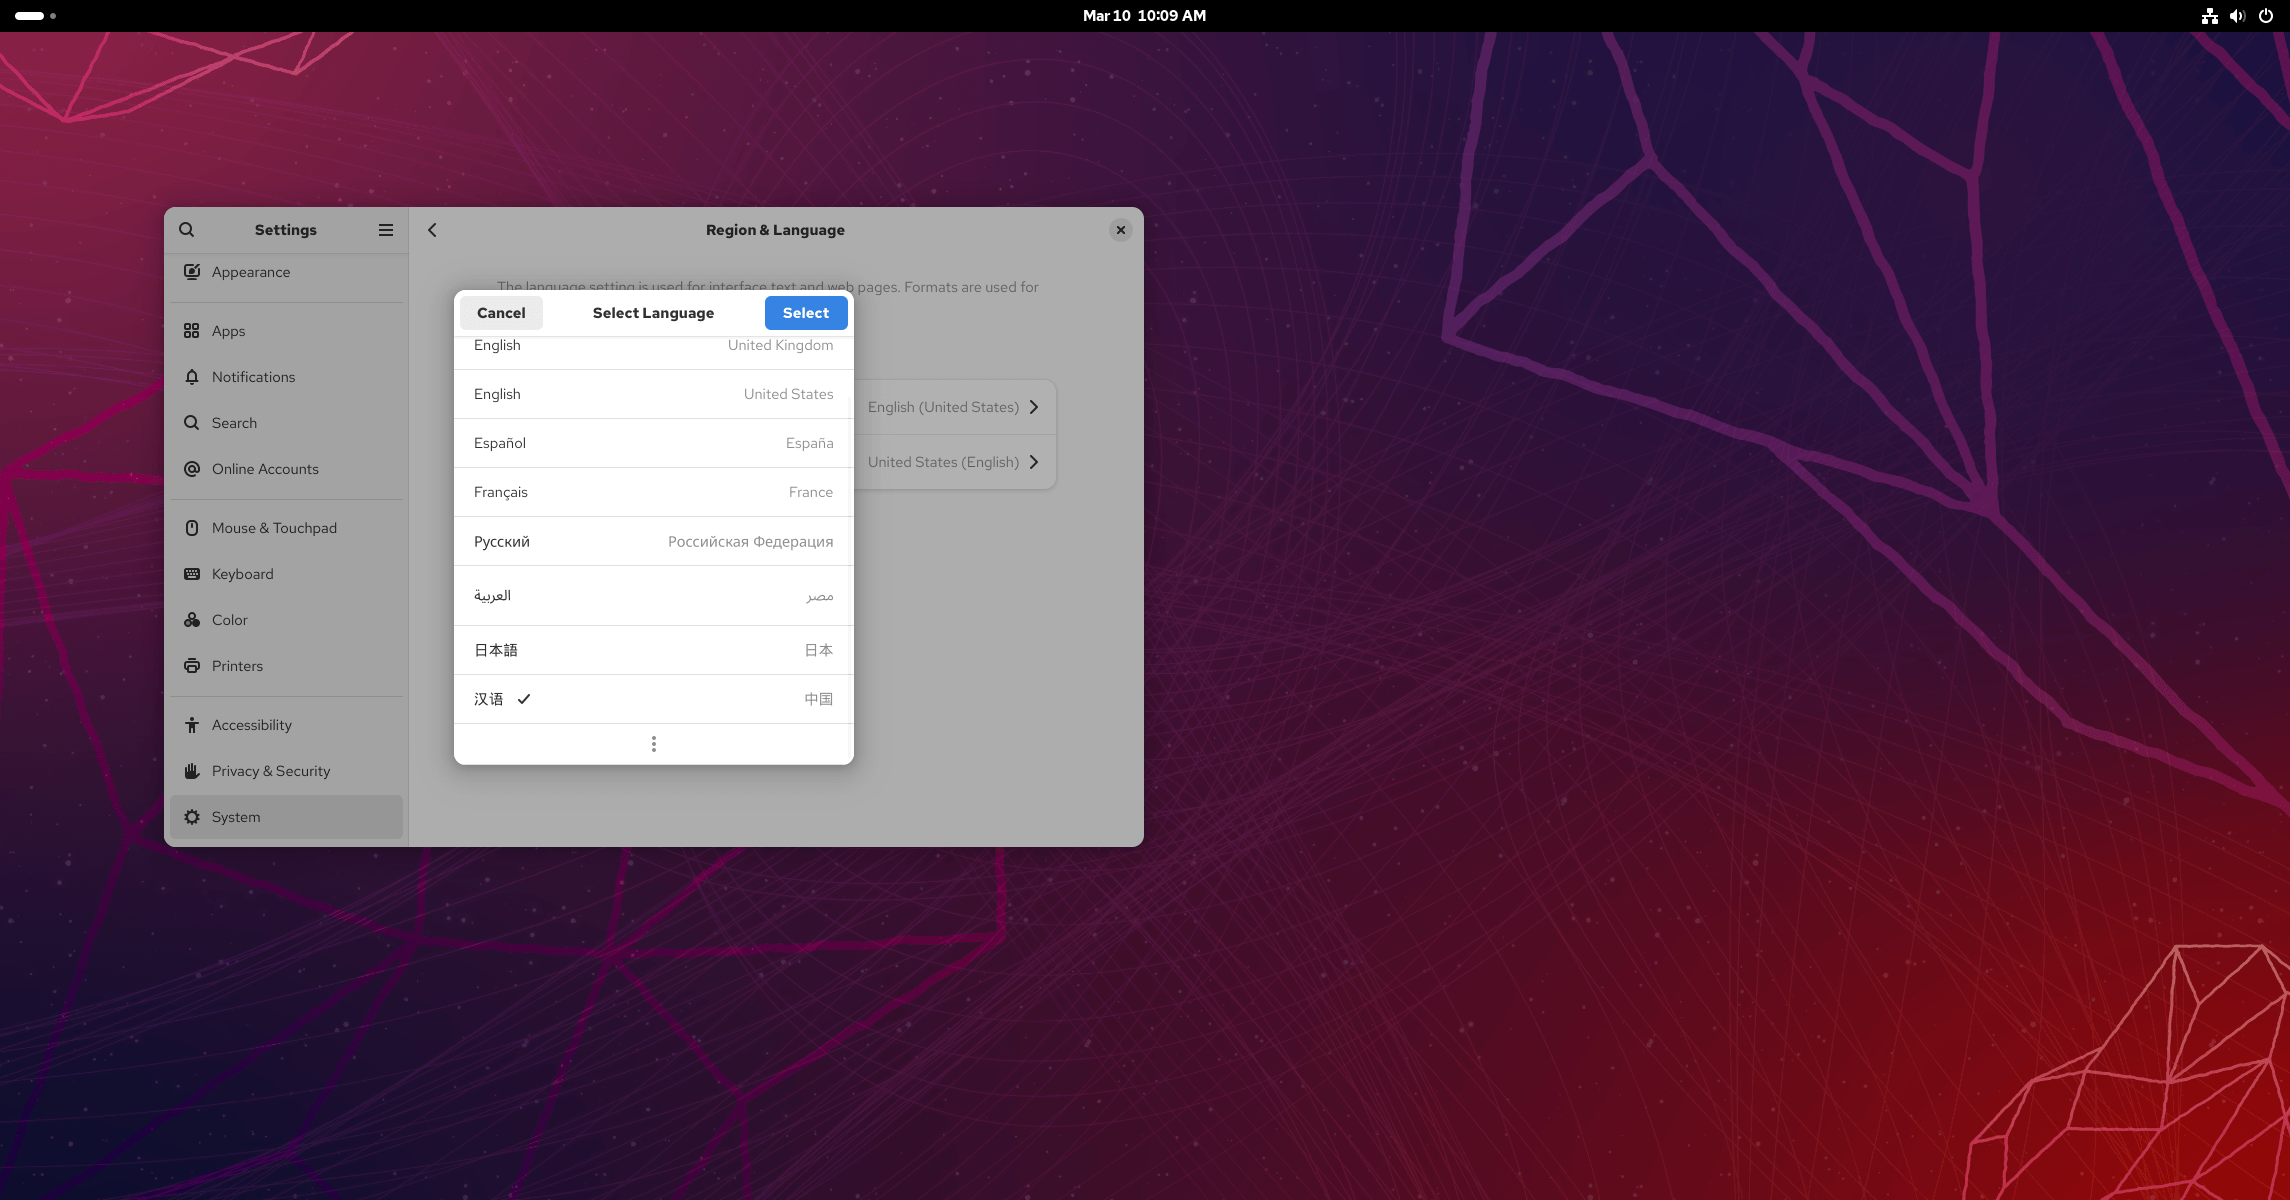This screenshot has width=2290, height=1200.
Task: Open Privacy & Security settings label
Action: 271,771
